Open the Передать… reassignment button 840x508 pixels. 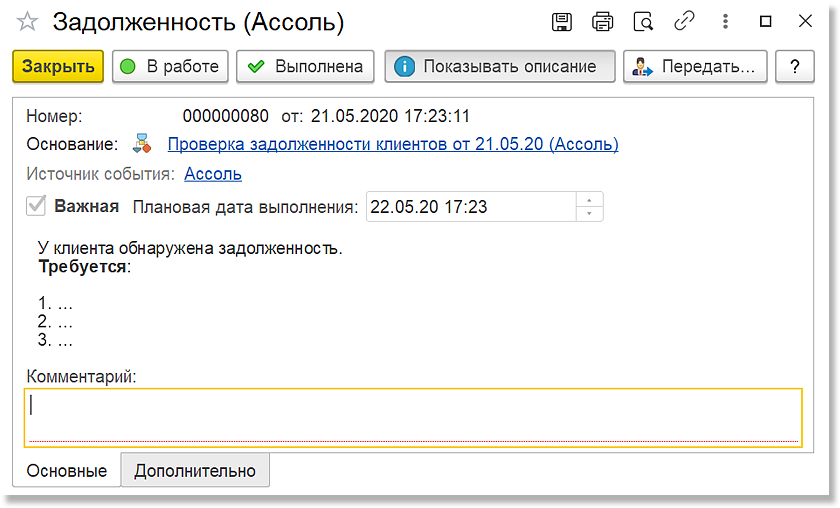click(x=695, y=66)
